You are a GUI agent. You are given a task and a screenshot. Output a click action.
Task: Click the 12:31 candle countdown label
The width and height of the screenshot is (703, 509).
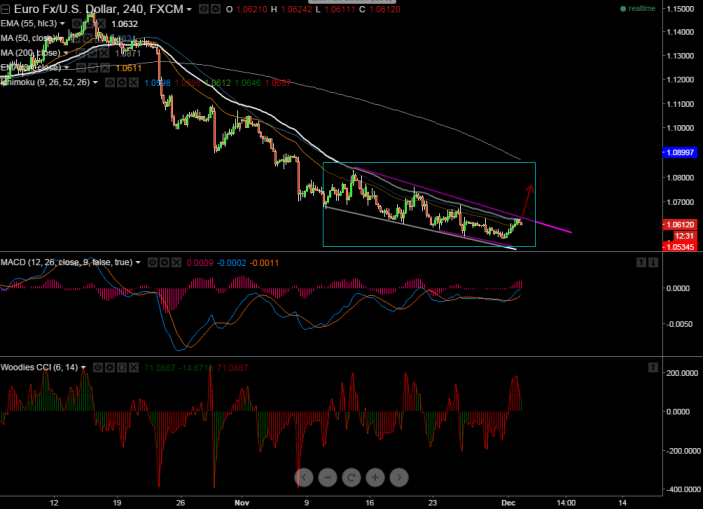coord(684,236)
